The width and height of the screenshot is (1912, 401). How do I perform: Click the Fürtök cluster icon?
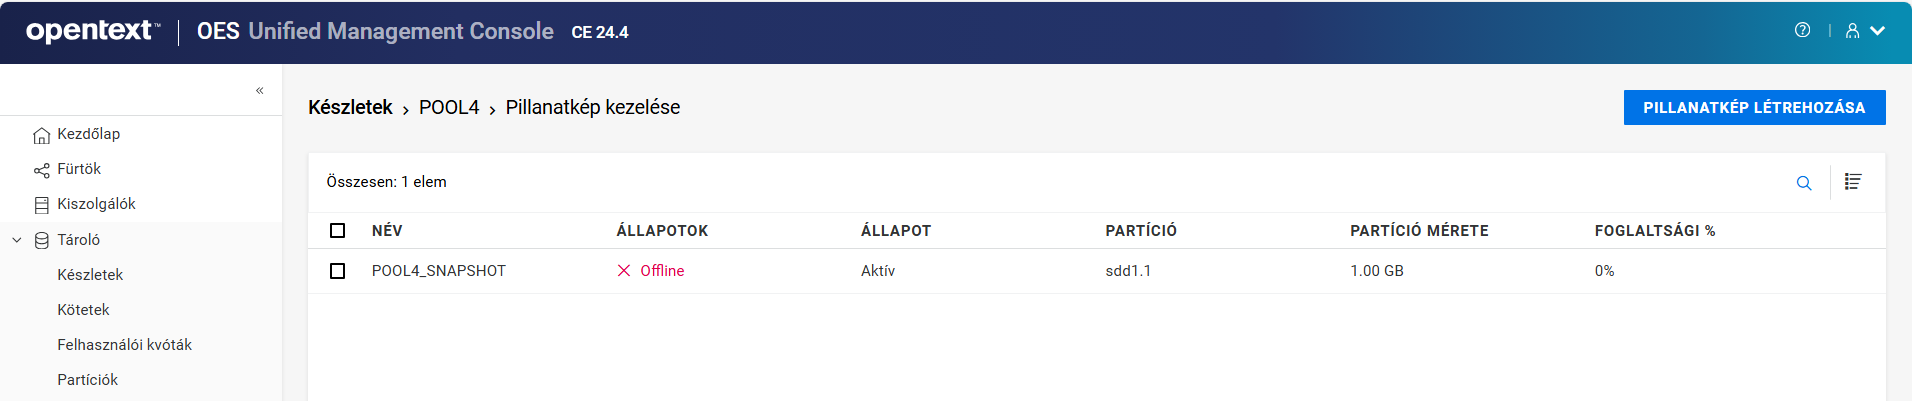tap(41, 170)
